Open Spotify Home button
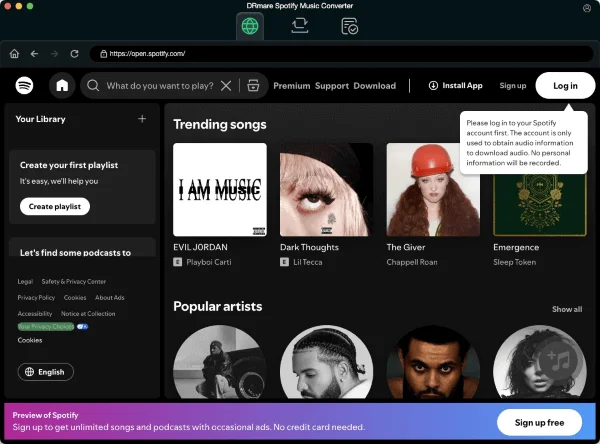 [62, 85]
